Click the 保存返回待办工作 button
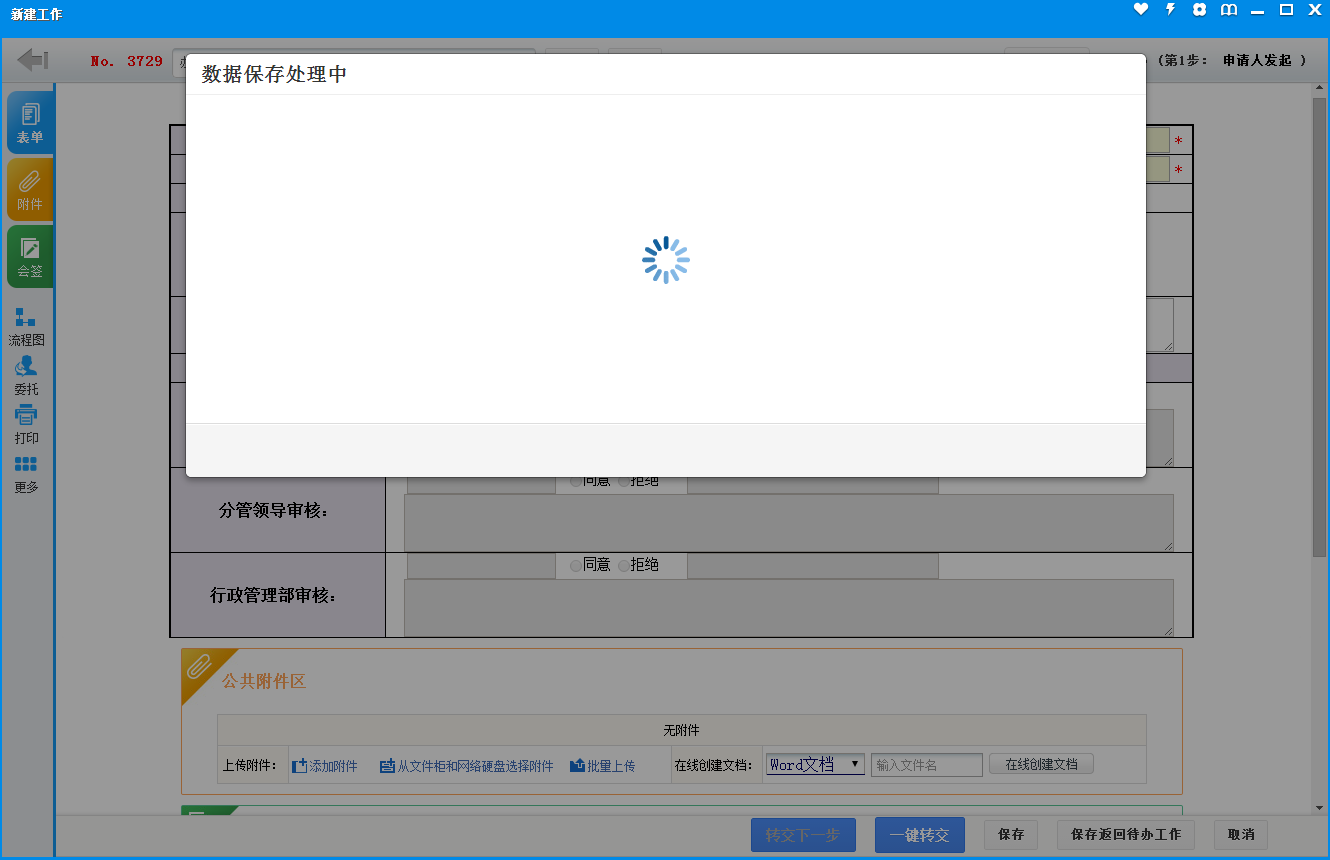Viewport: 1330px width, 860px height. click(x=1125, y=835)
